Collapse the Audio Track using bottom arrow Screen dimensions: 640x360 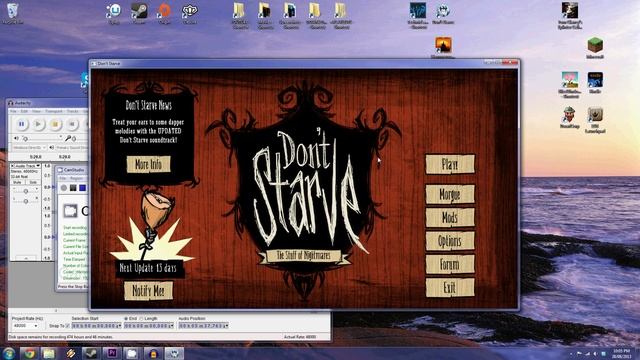coord(25,258)
